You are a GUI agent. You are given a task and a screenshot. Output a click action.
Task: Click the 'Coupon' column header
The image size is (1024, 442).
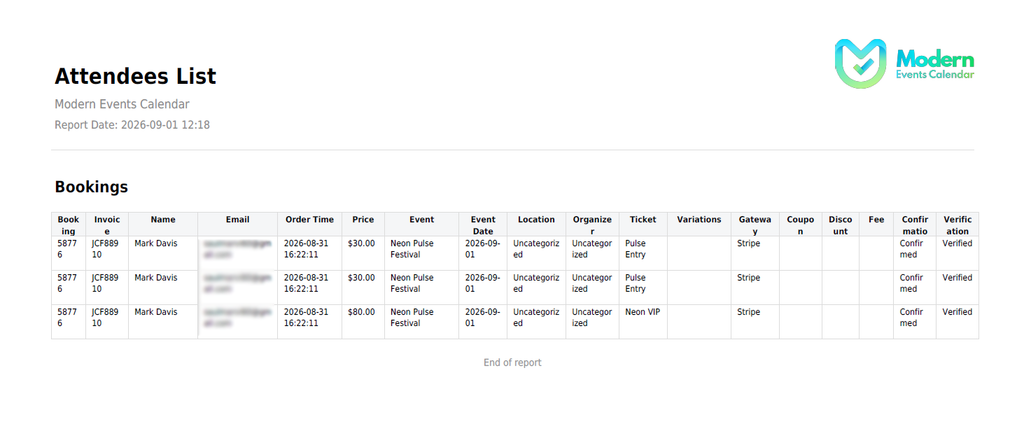[801, 225]
